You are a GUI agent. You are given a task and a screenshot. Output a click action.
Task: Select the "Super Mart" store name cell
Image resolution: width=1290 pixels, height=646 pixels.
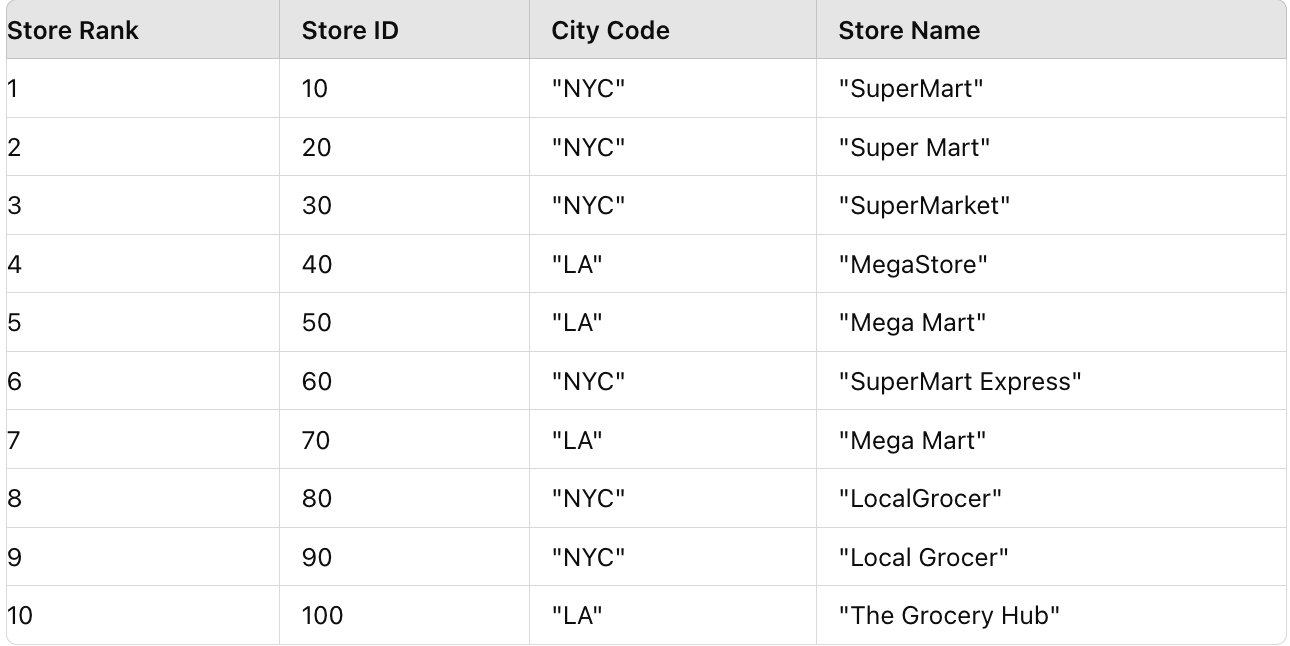(914, 148)
